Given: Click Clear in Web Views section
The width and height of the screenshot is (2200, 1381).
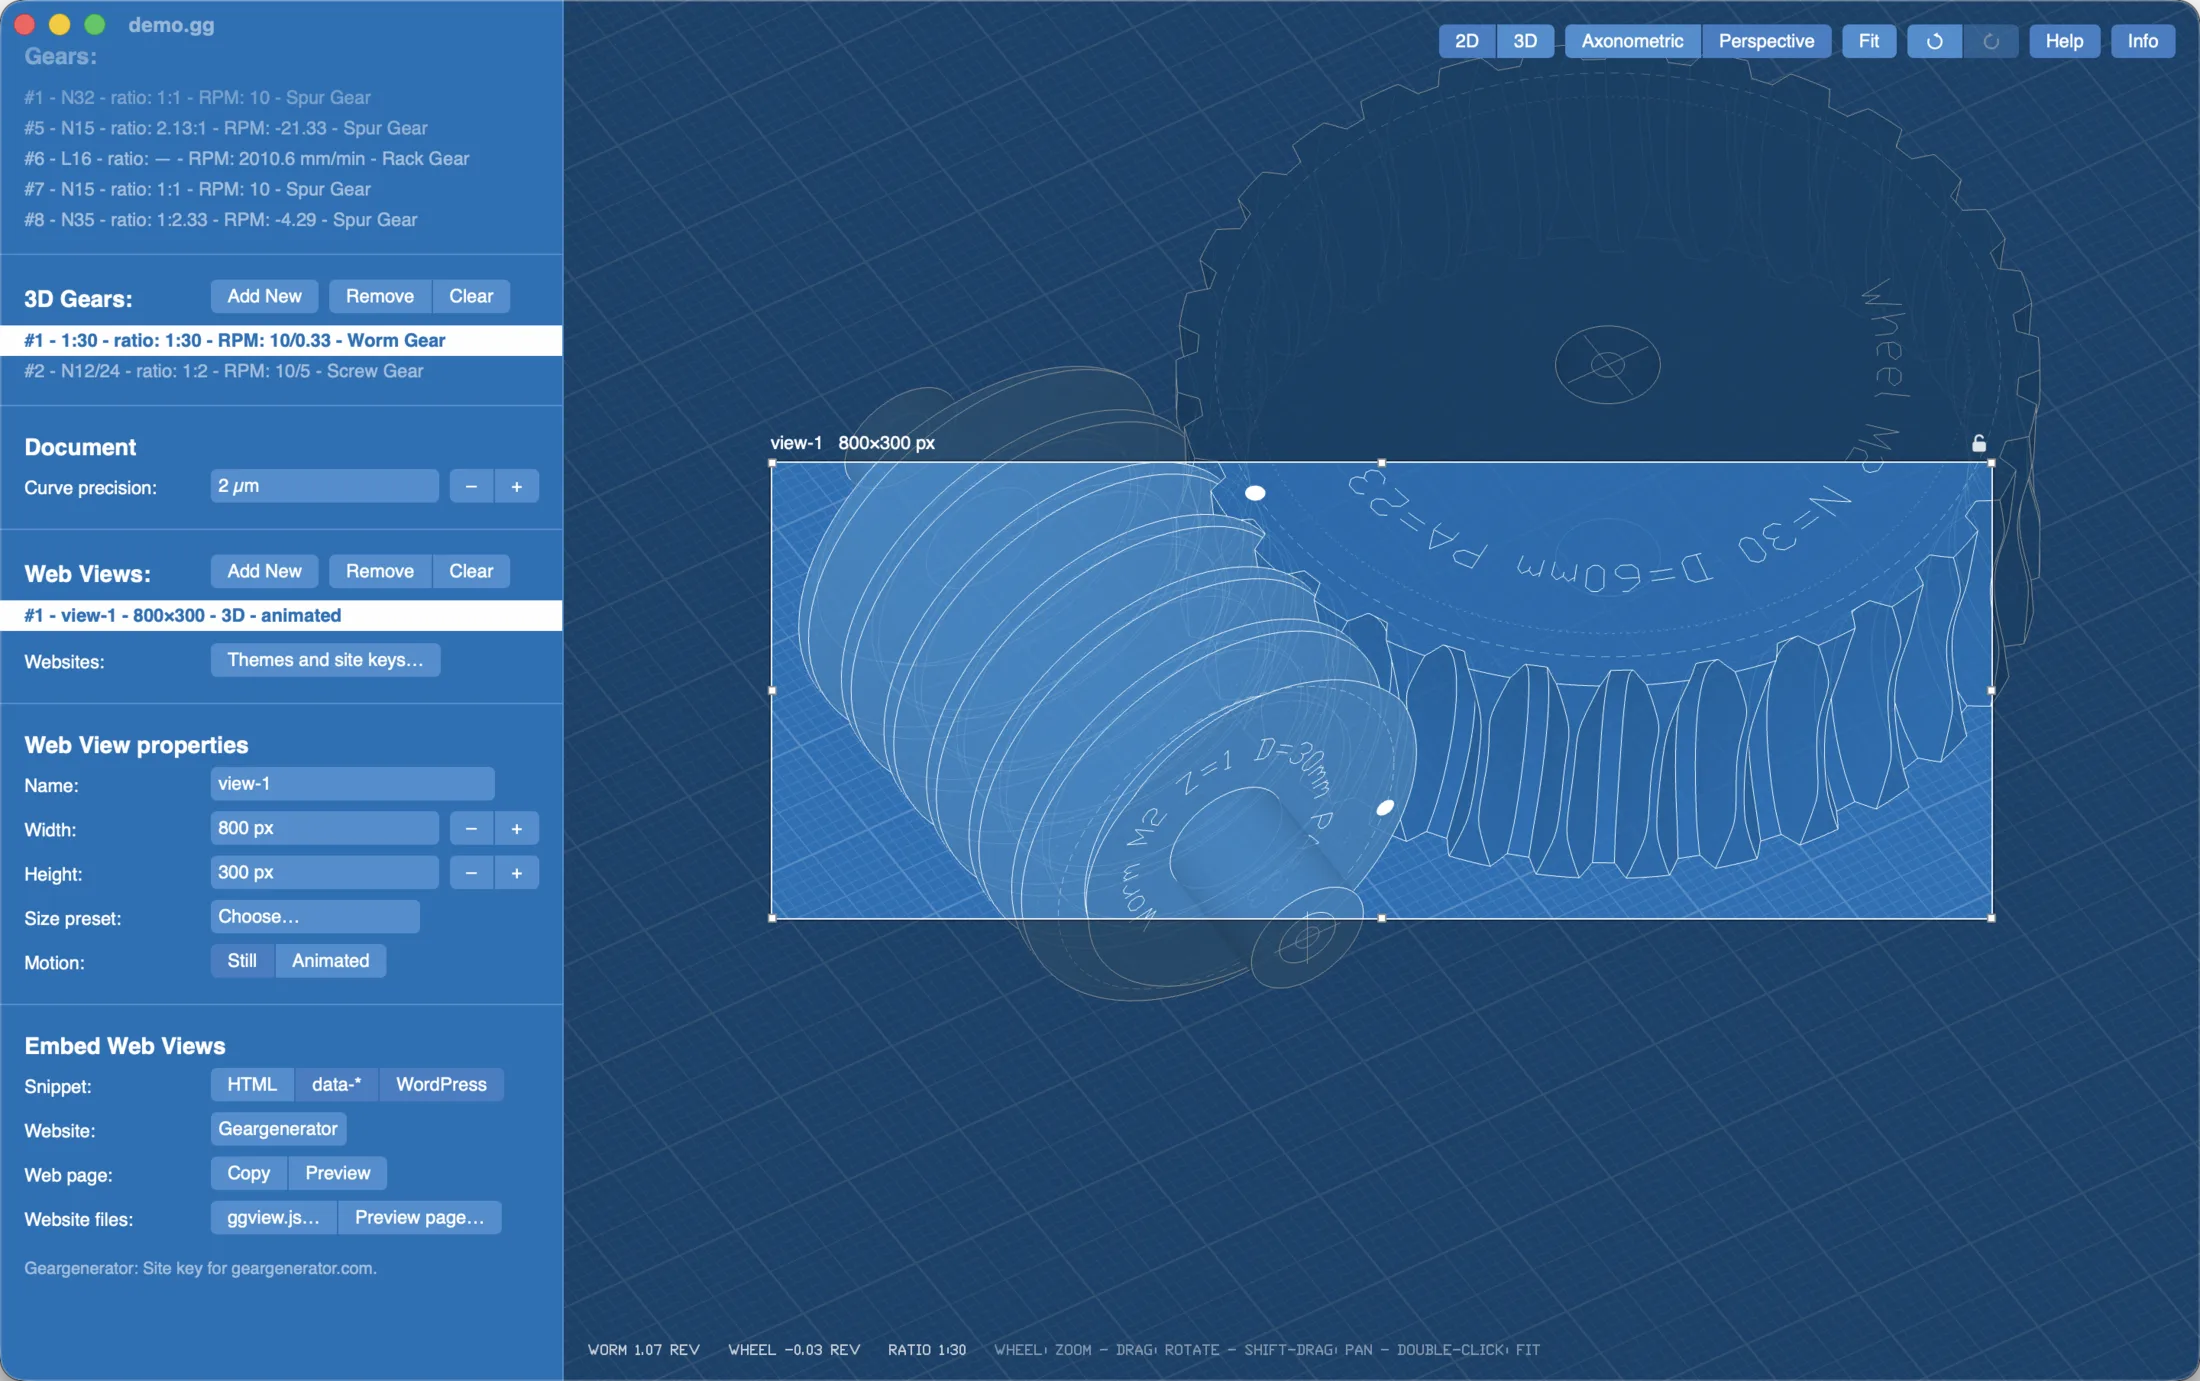Looking at the screenshot, I should 471,571.
